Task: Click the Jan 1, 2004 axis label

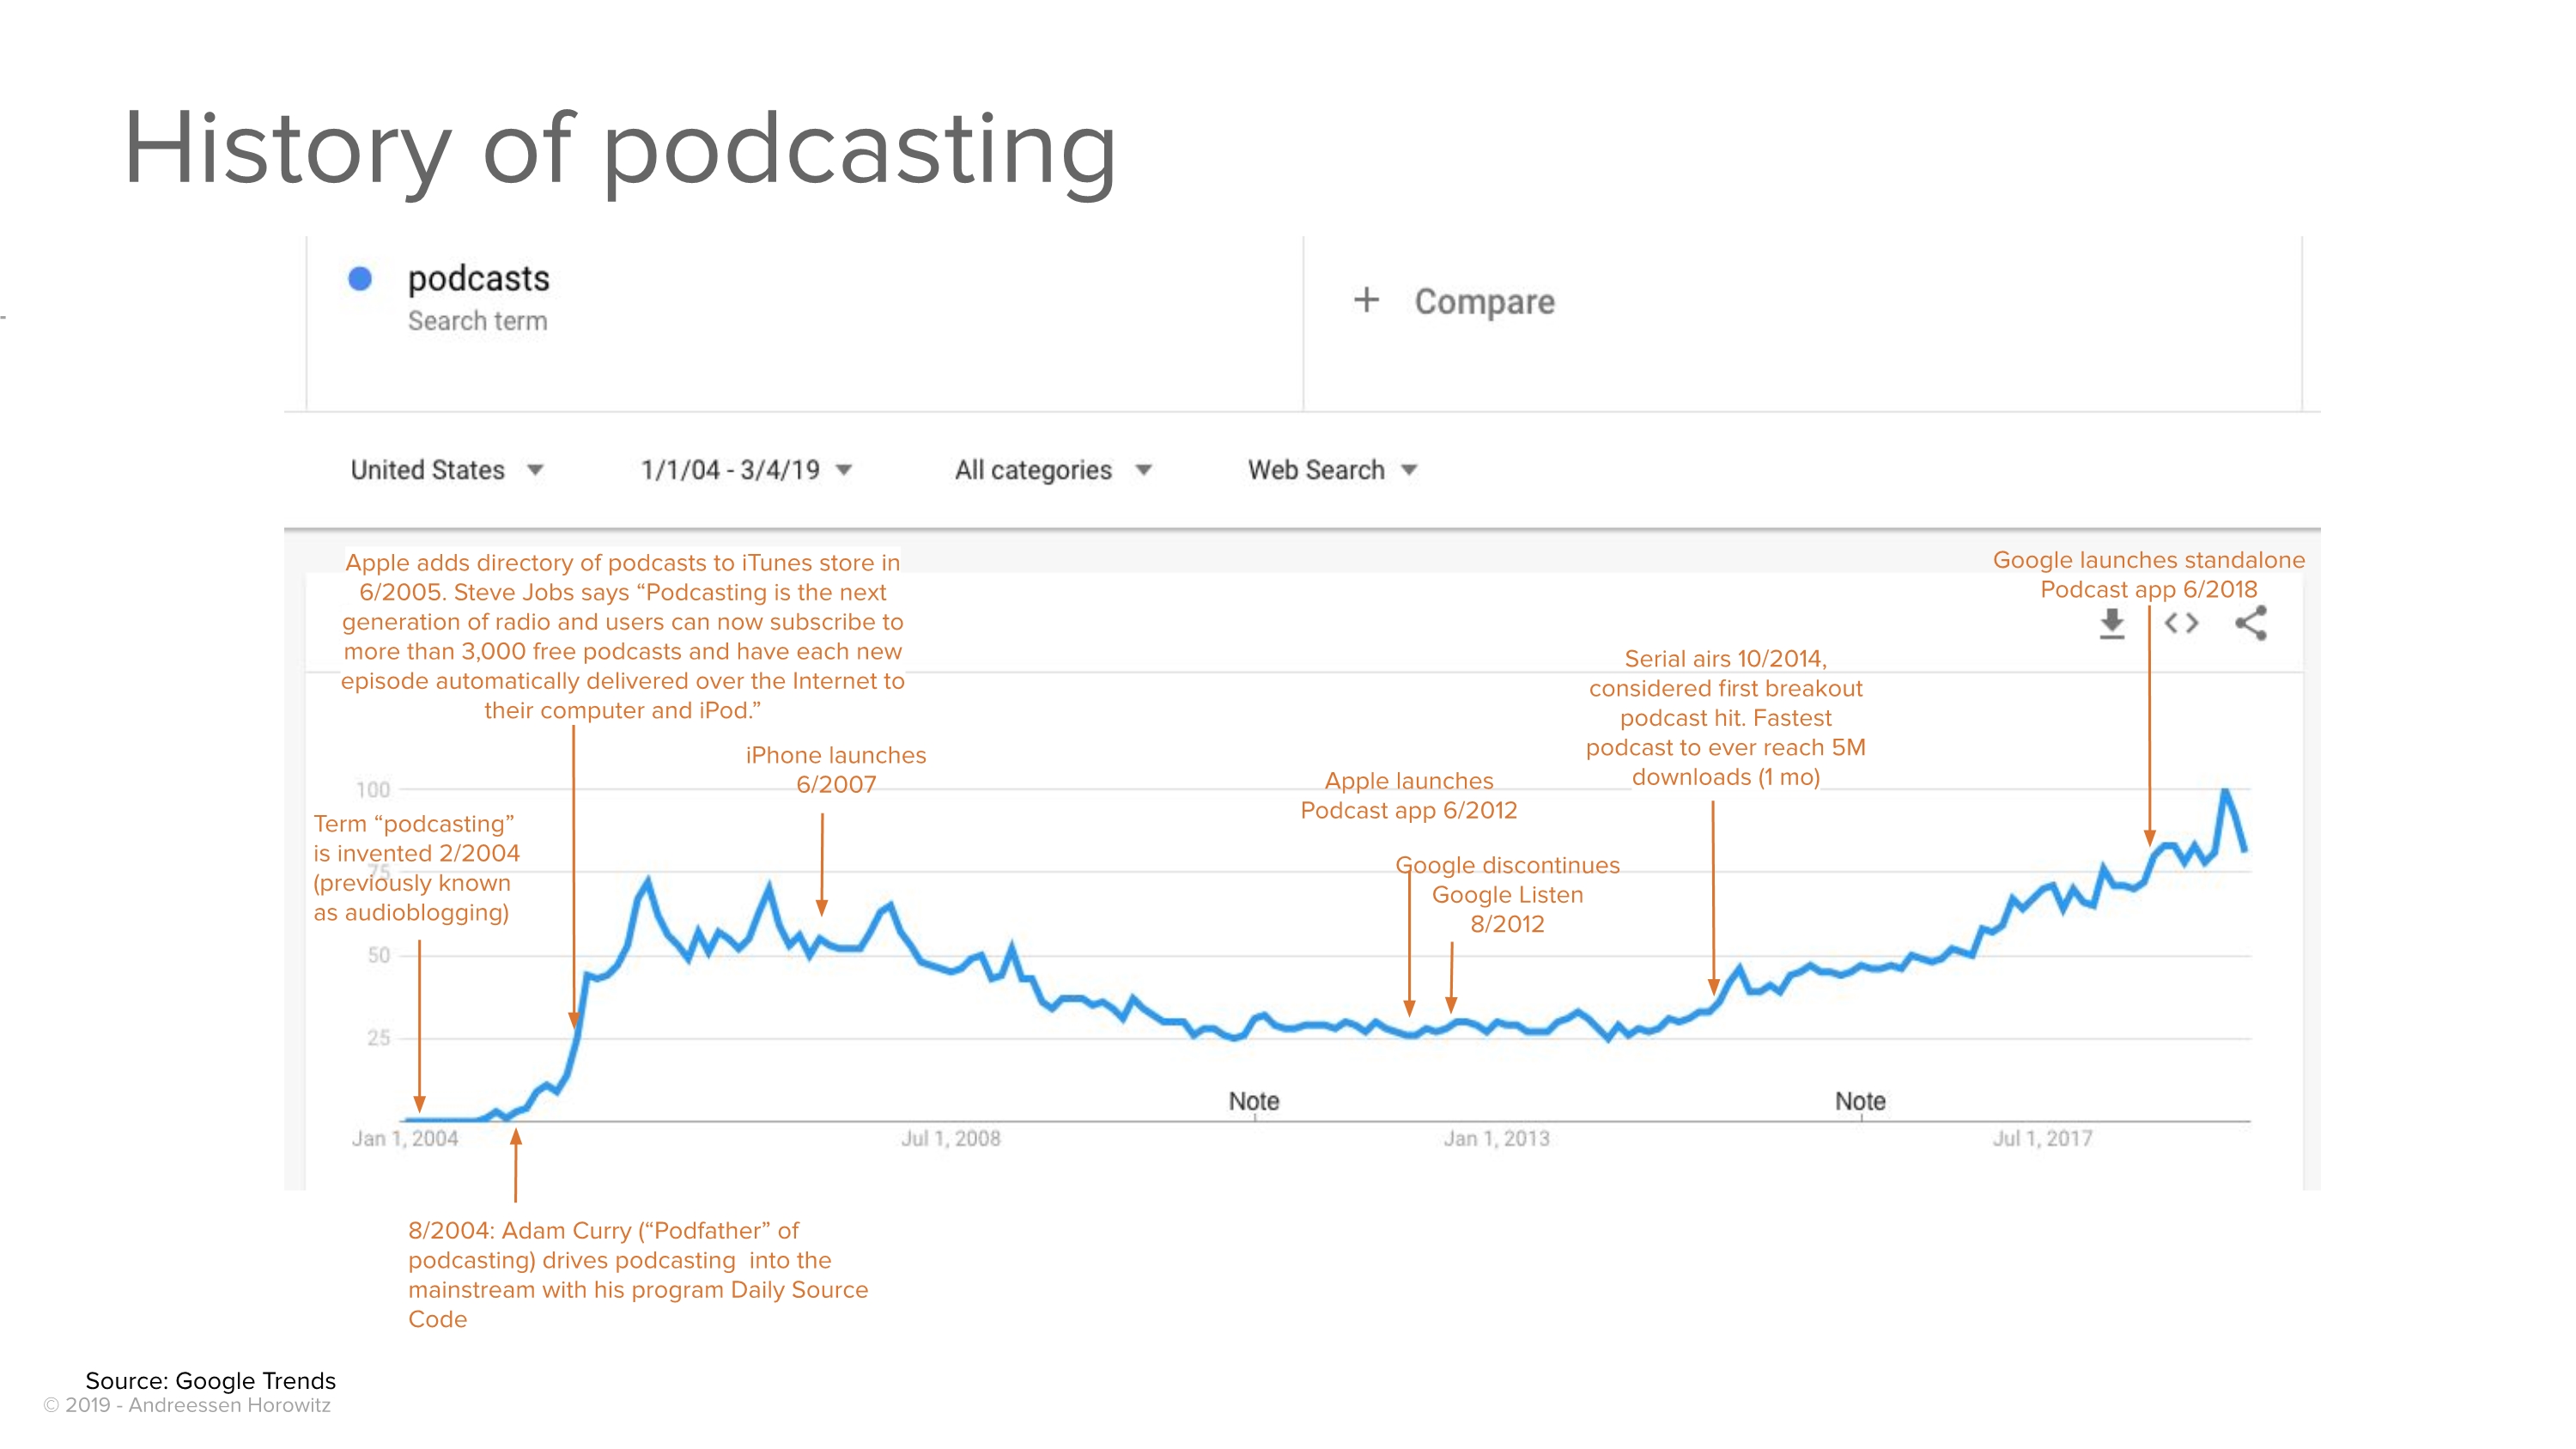Action: (405, 1138)
